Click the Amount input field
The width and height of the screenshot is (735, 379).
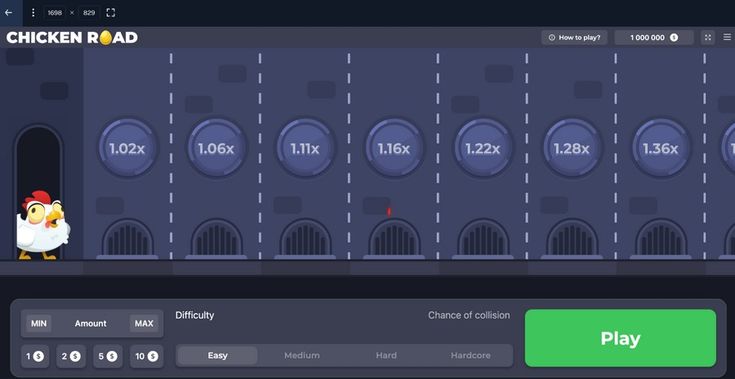[x=90, y=323]
